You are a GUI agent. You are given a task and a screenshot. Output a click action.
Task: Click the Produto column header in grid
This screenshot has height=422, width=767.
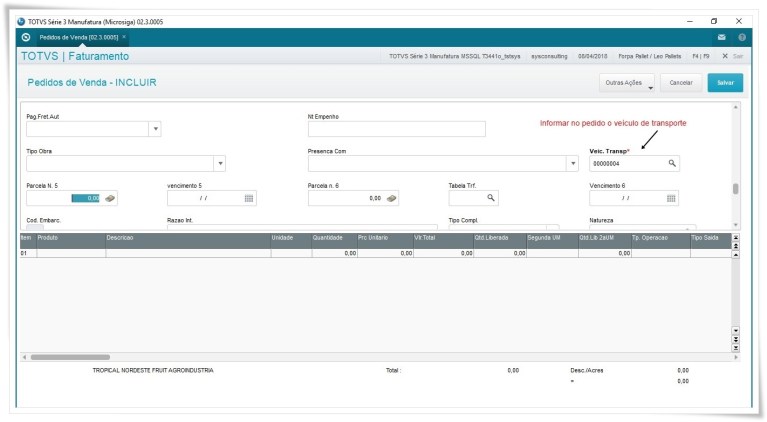(x=70, y=238)
